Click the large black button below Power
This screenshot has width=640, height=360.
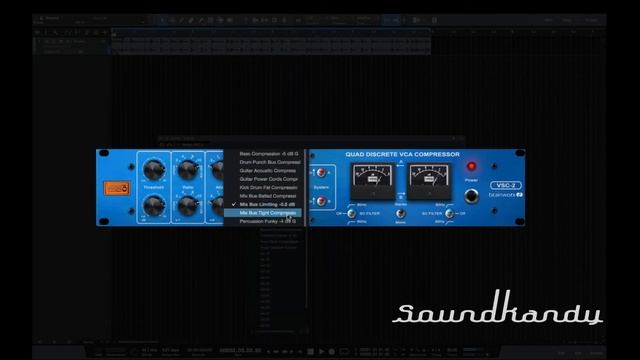(x=471, y=196)
